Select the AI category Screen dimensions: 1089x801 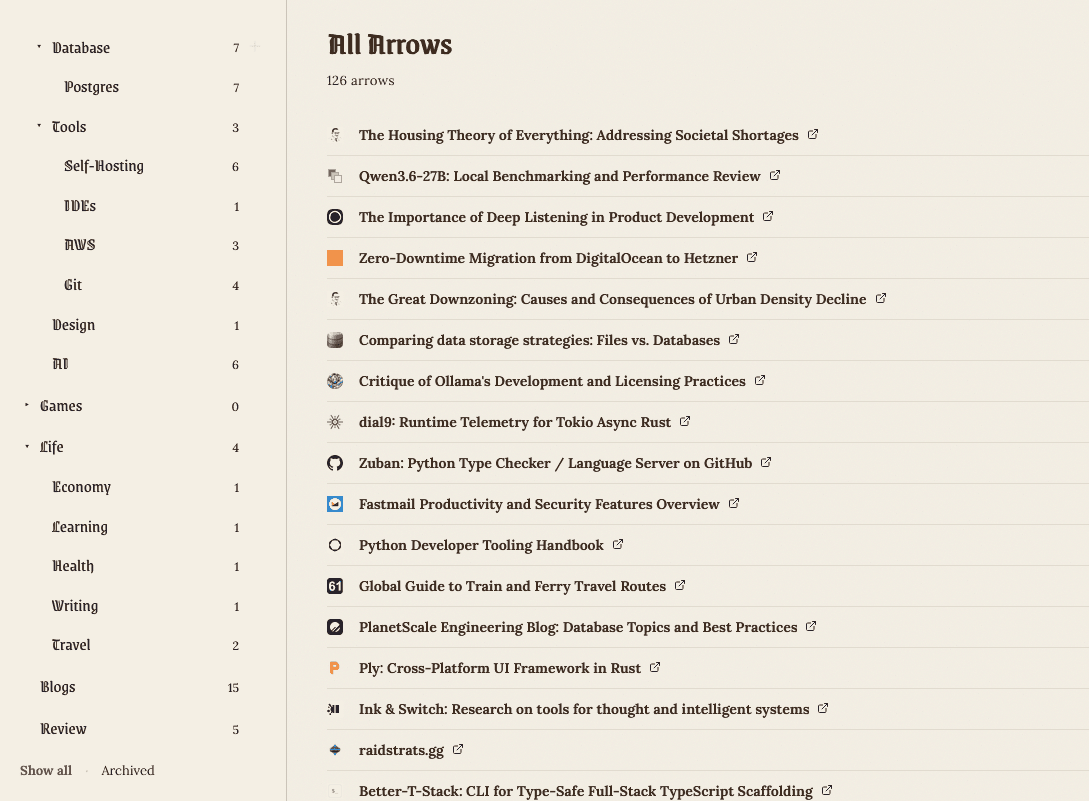[x=60, y=364]
